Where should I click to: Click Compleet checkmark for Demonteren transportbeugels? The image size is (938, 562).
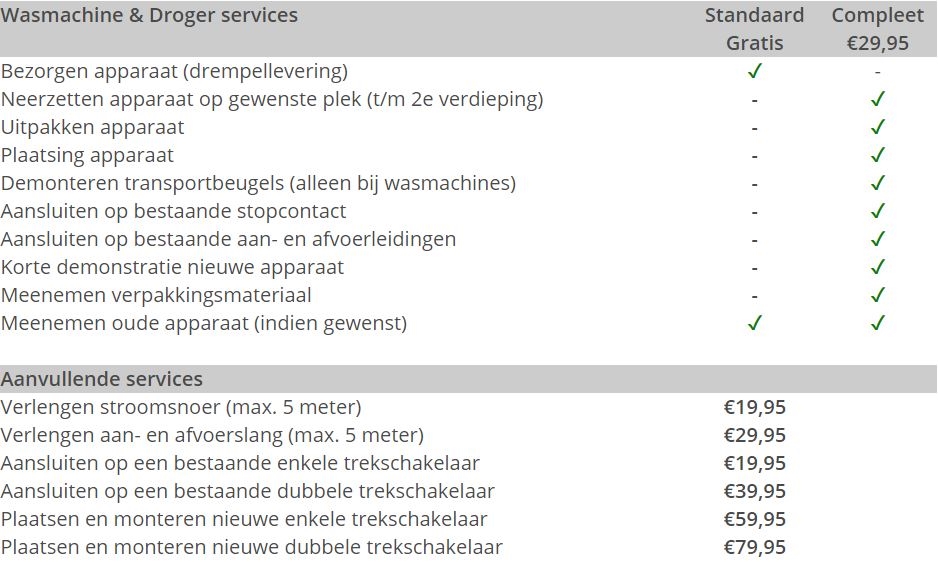coord(878,183)
